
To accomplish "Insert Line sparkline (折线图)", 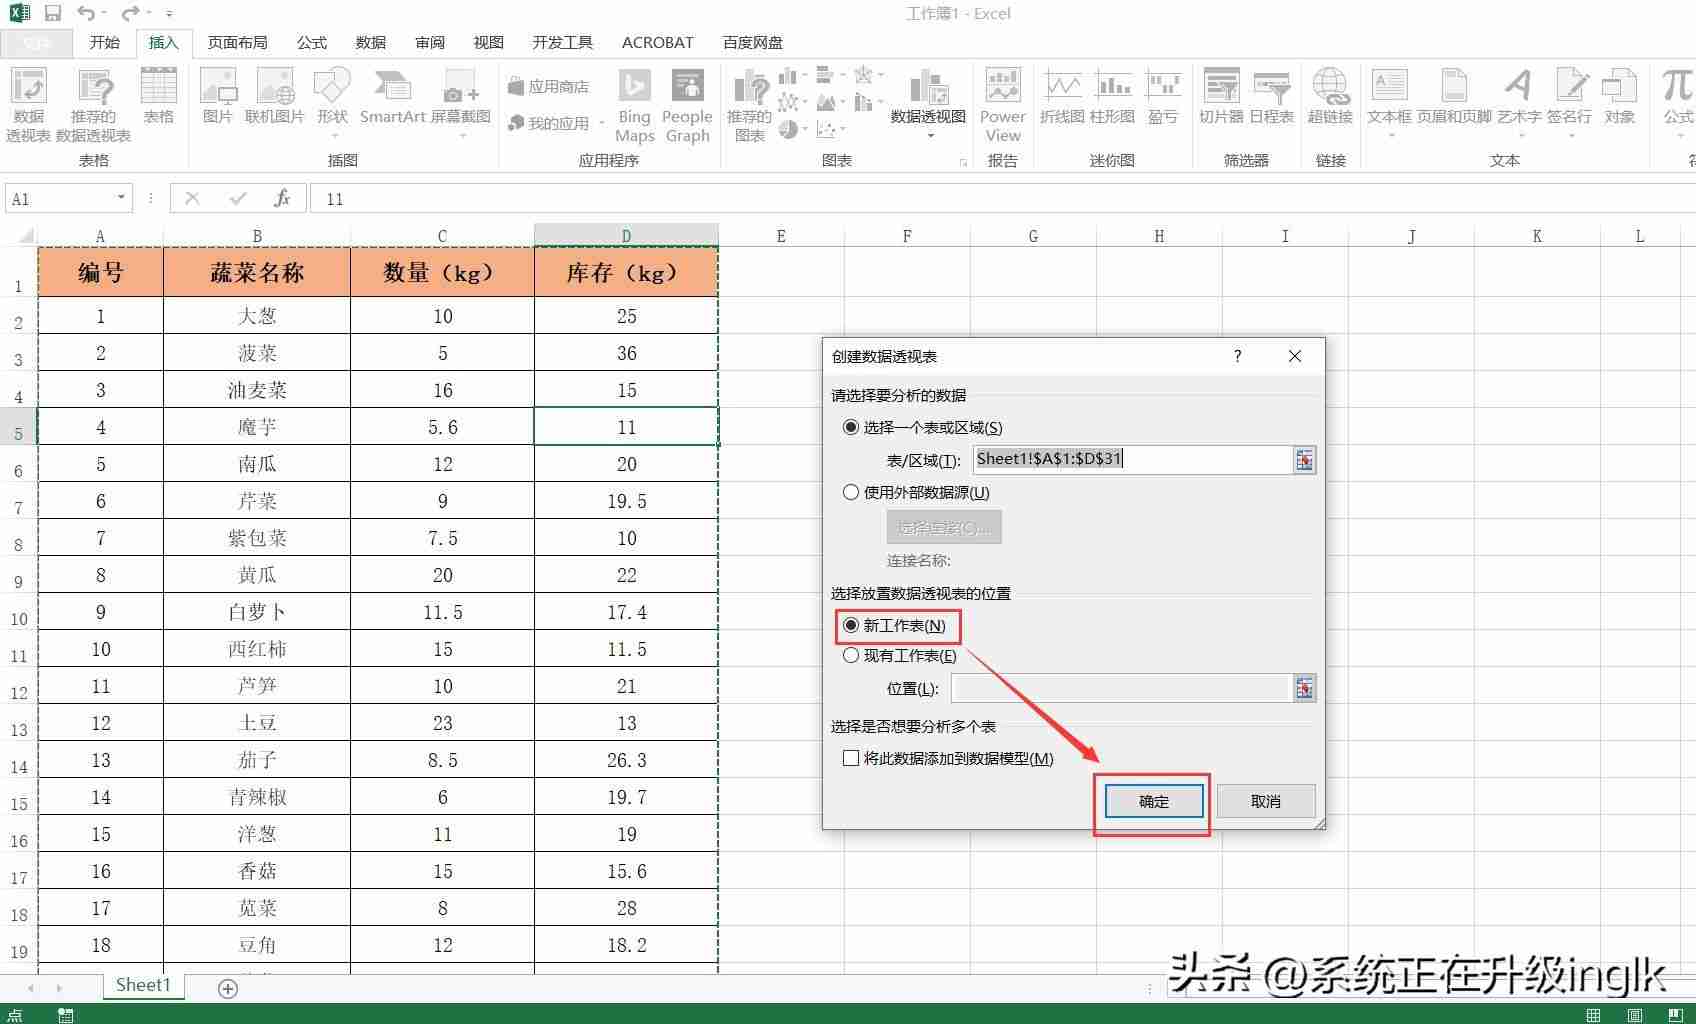I will 1062,96.
